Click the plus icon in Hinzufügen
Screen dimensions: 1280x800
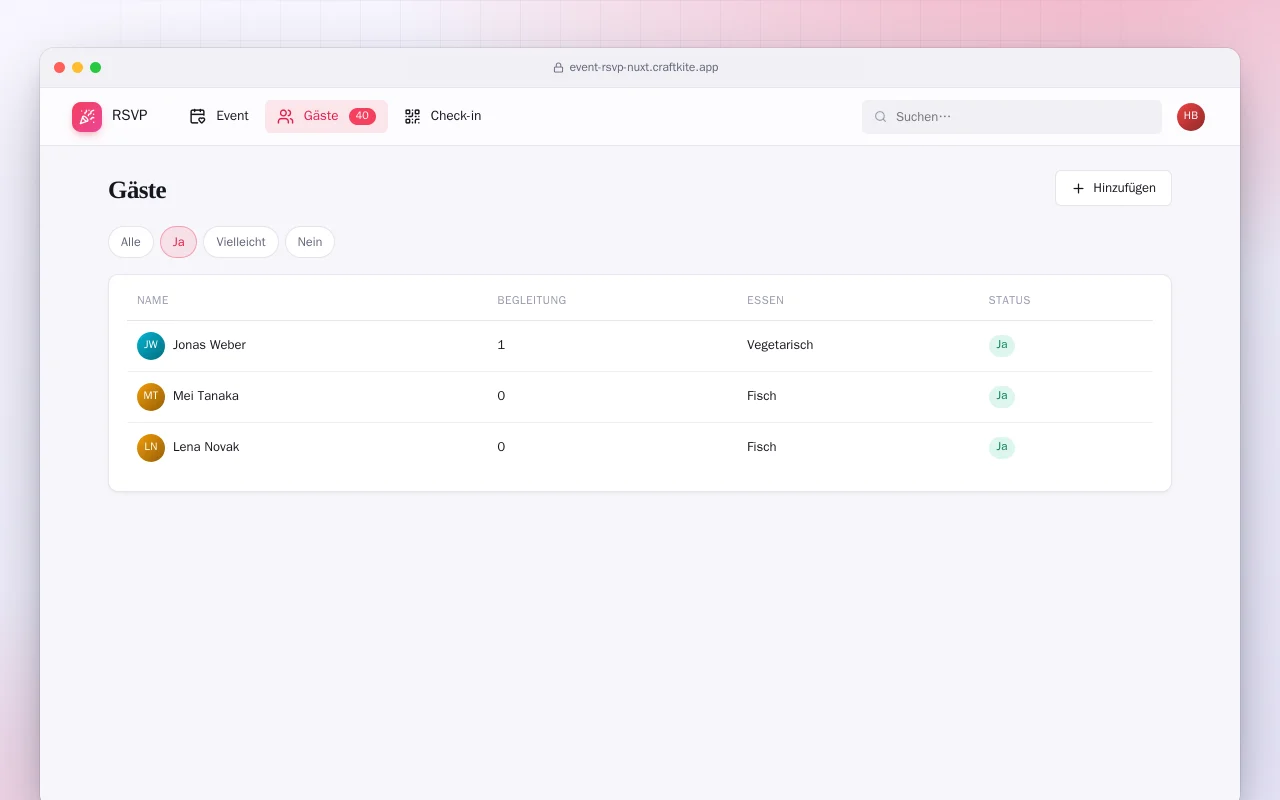(1078, 188)
